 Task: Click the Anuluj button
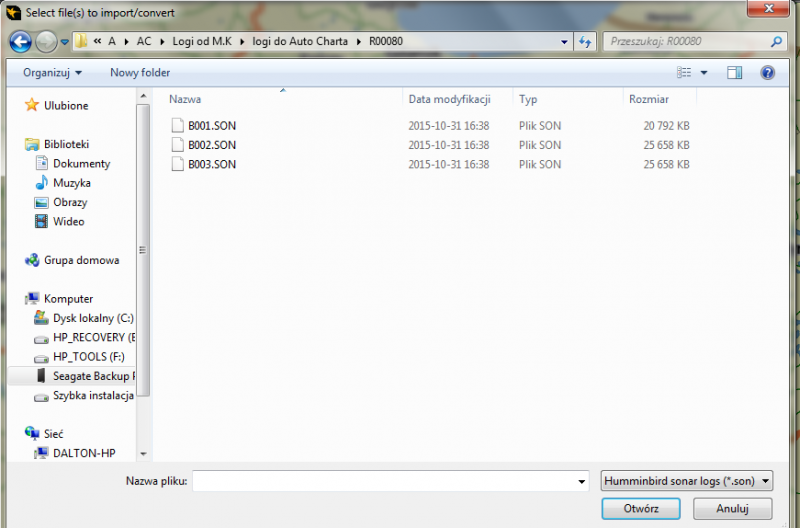pyautogui.click(x=732, y=508)
